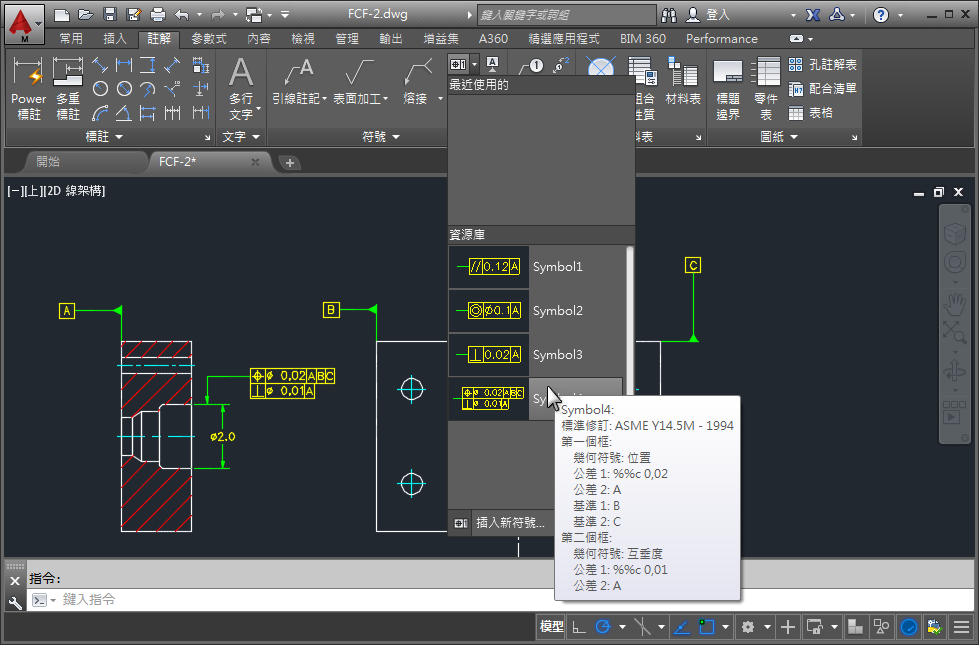Viewport: 979px width, 645px height.
Task: Pick the arc length dimension icon
Action: (100, 113)
